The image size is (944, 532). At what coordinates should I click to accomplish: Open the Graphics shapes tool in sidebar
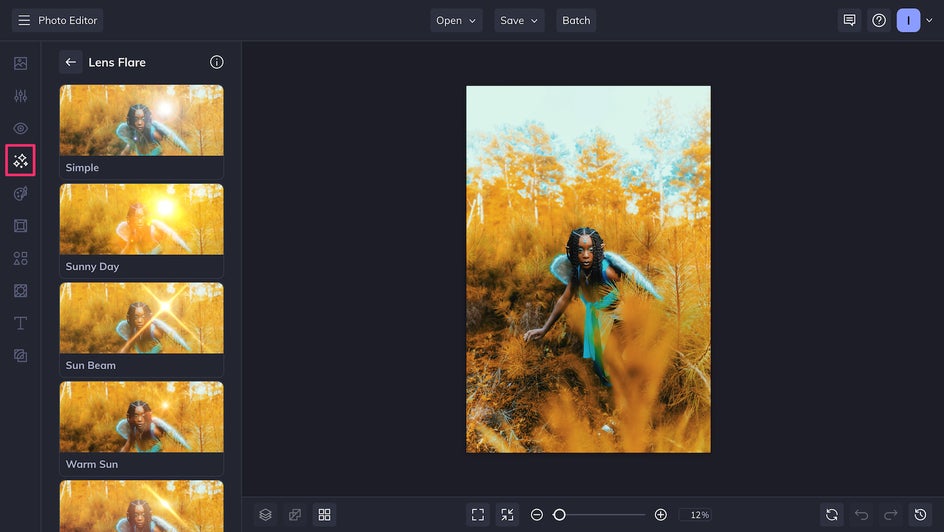click(x=20, y=258)
